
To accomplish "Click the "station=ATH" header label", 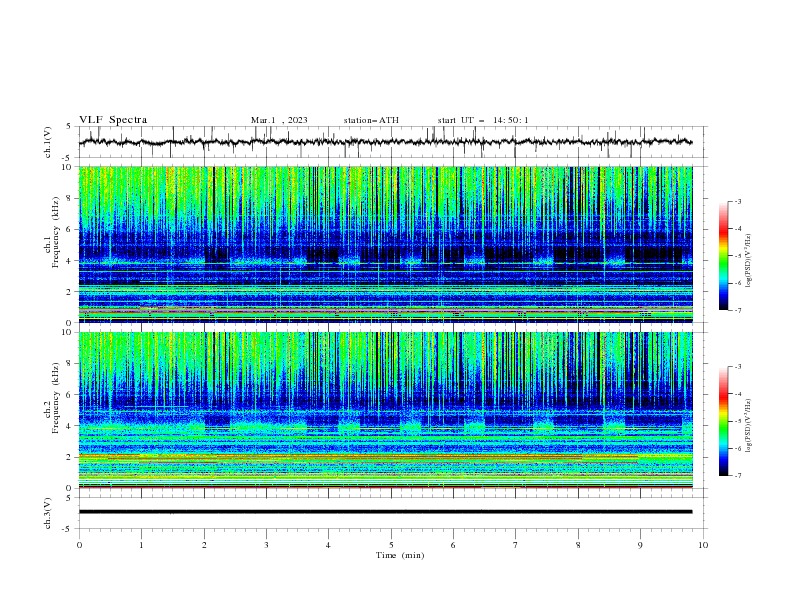I will pyautogui.click(x=371, y=120).
